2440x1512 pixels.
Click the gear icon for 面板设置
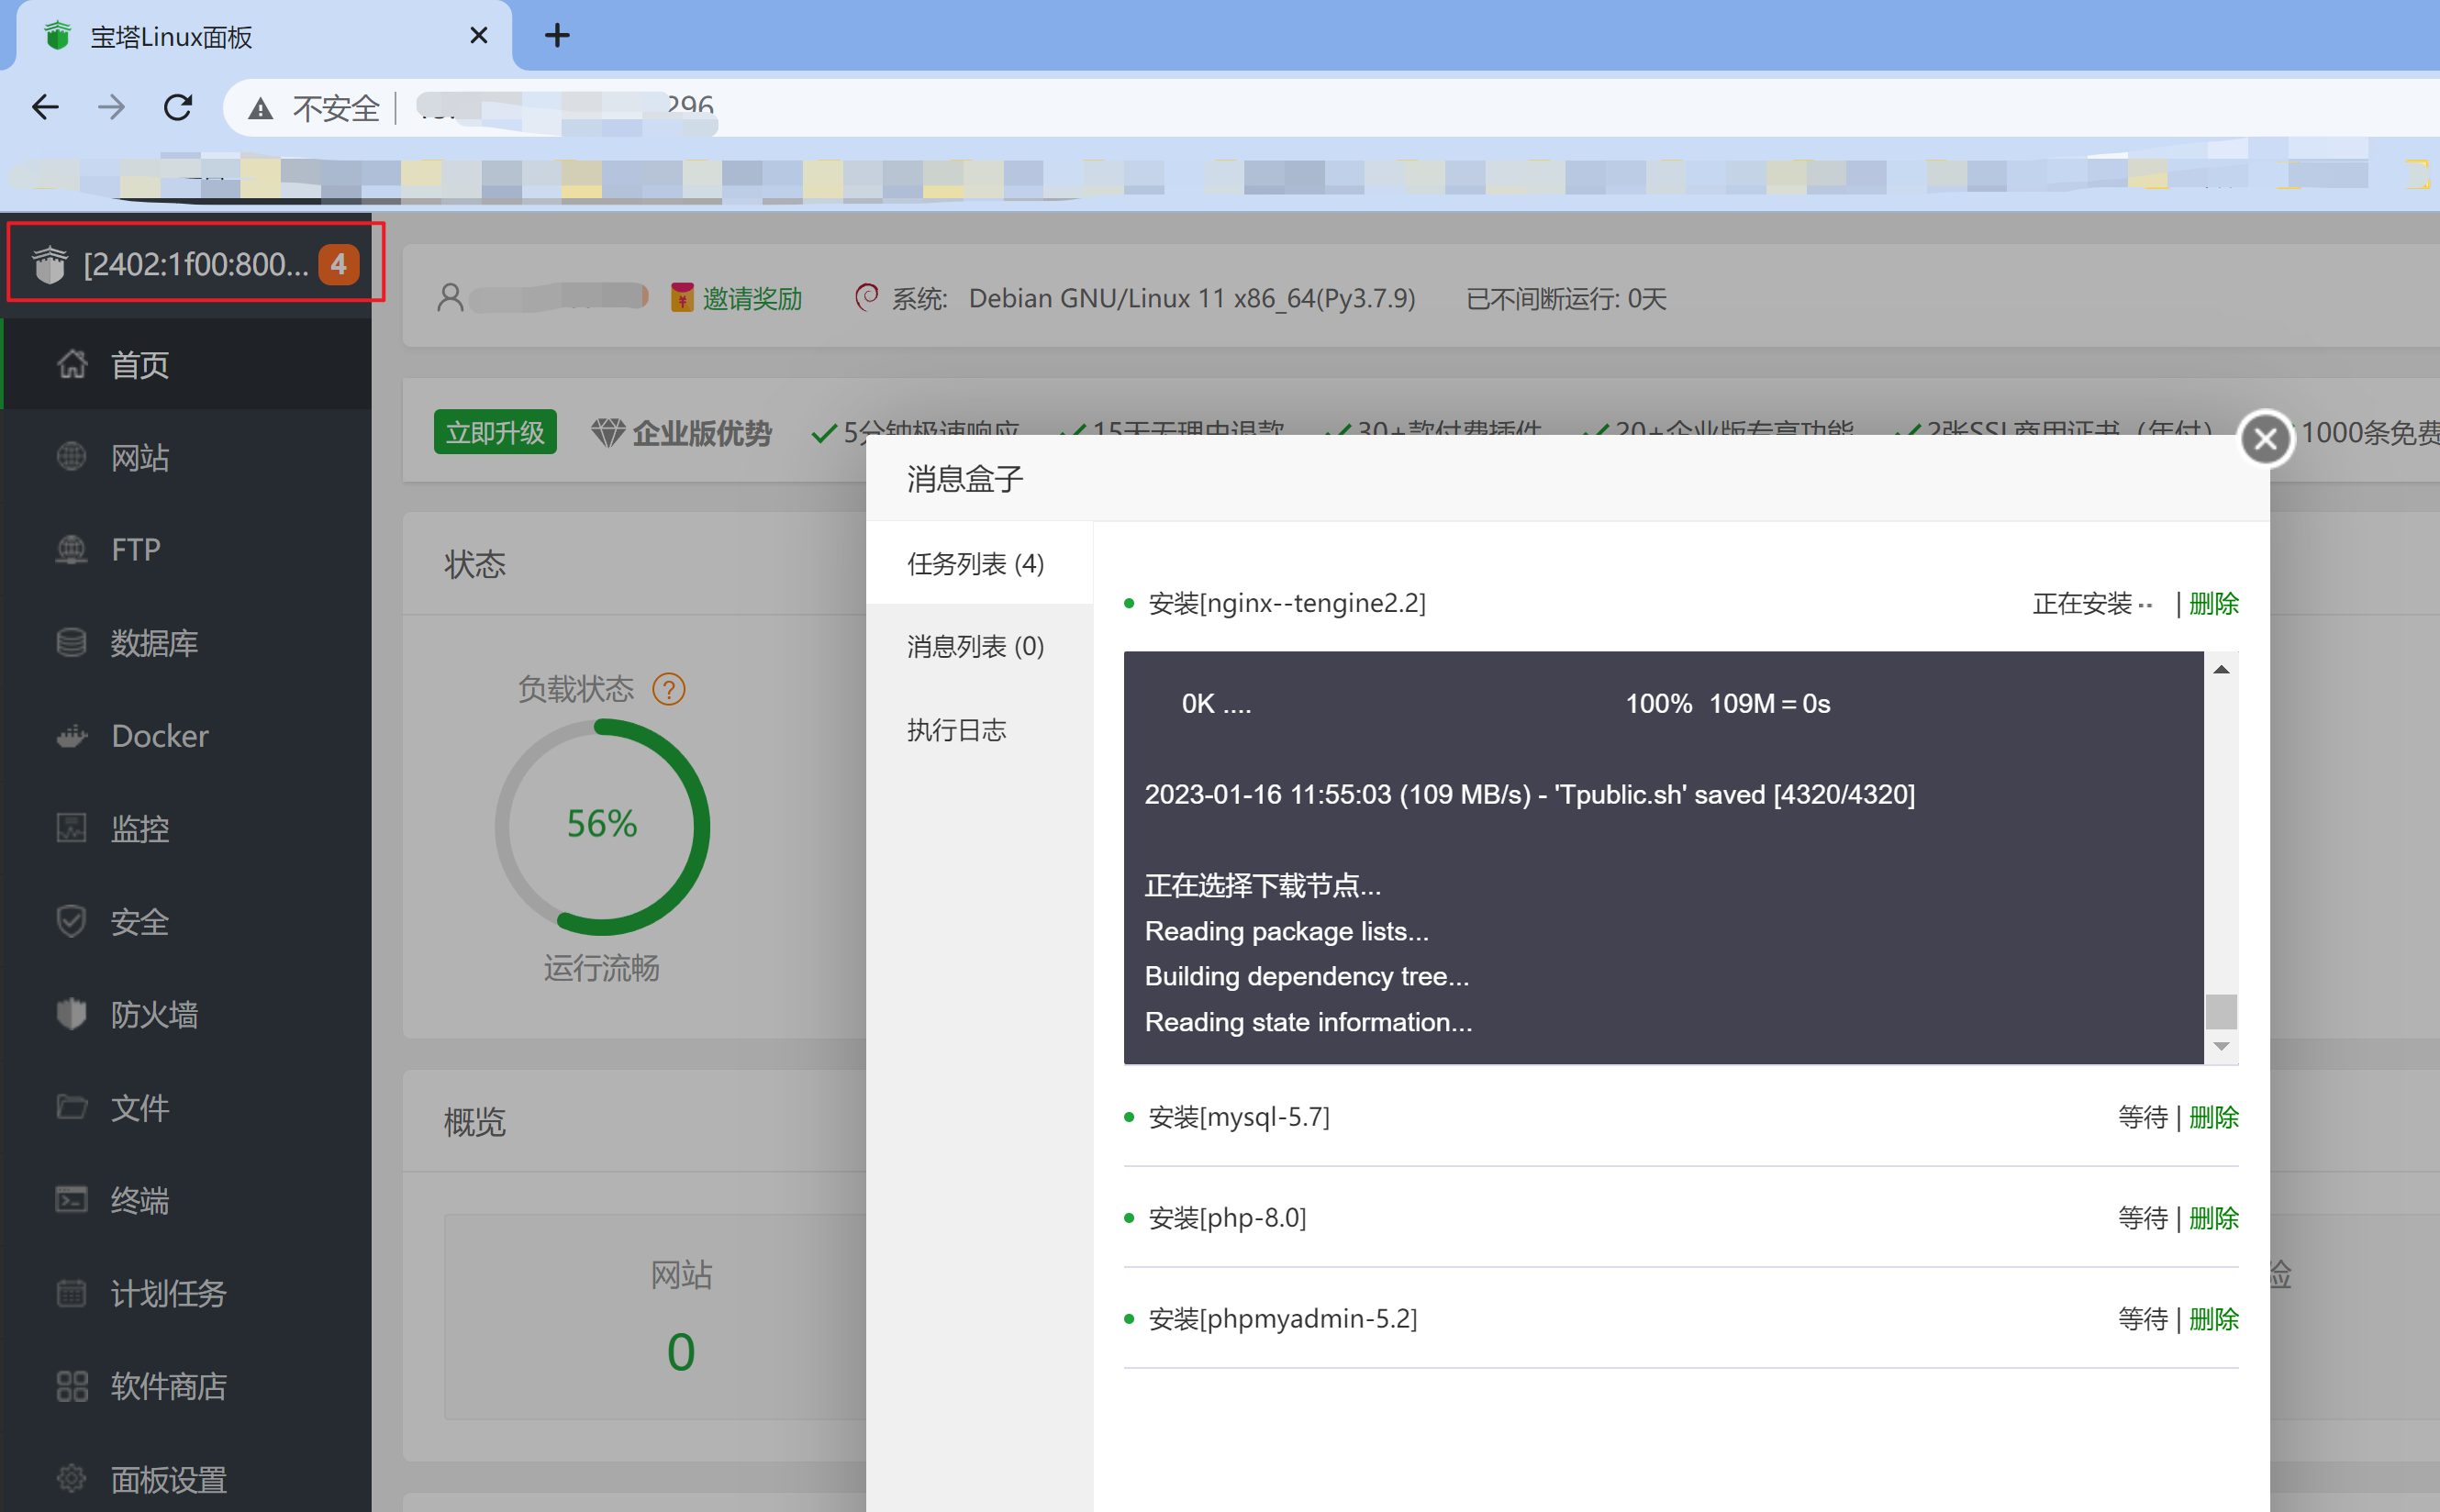pyautogui.click(x=71, y=1479)
